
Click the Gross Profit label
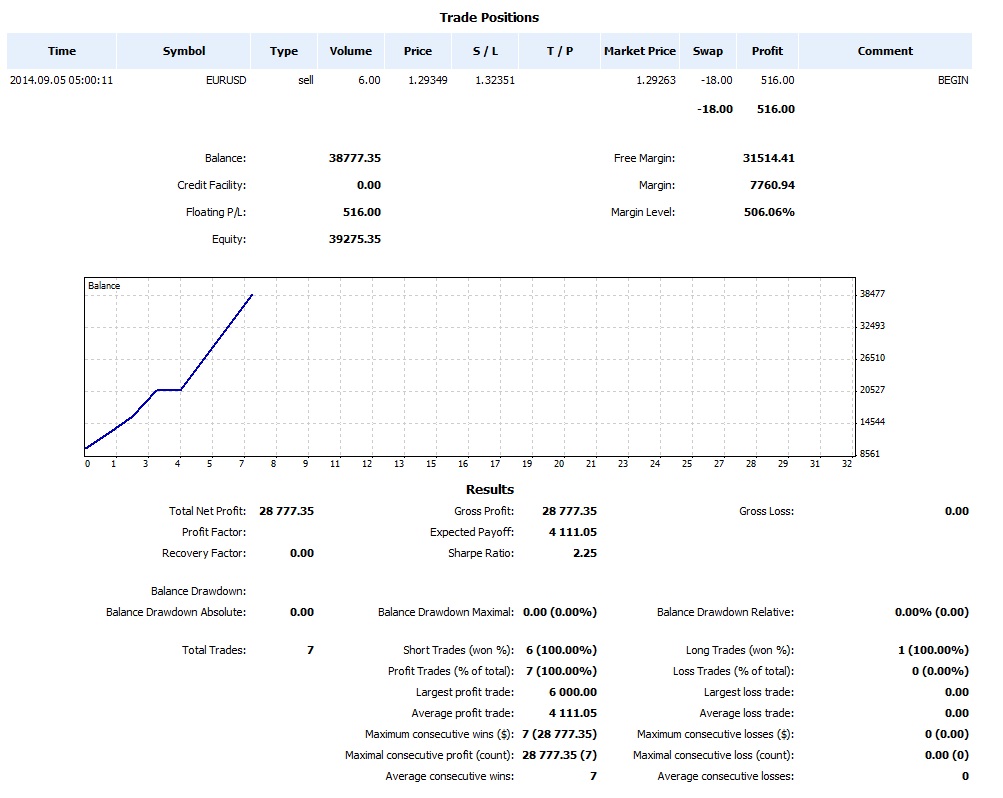(484, 512)
